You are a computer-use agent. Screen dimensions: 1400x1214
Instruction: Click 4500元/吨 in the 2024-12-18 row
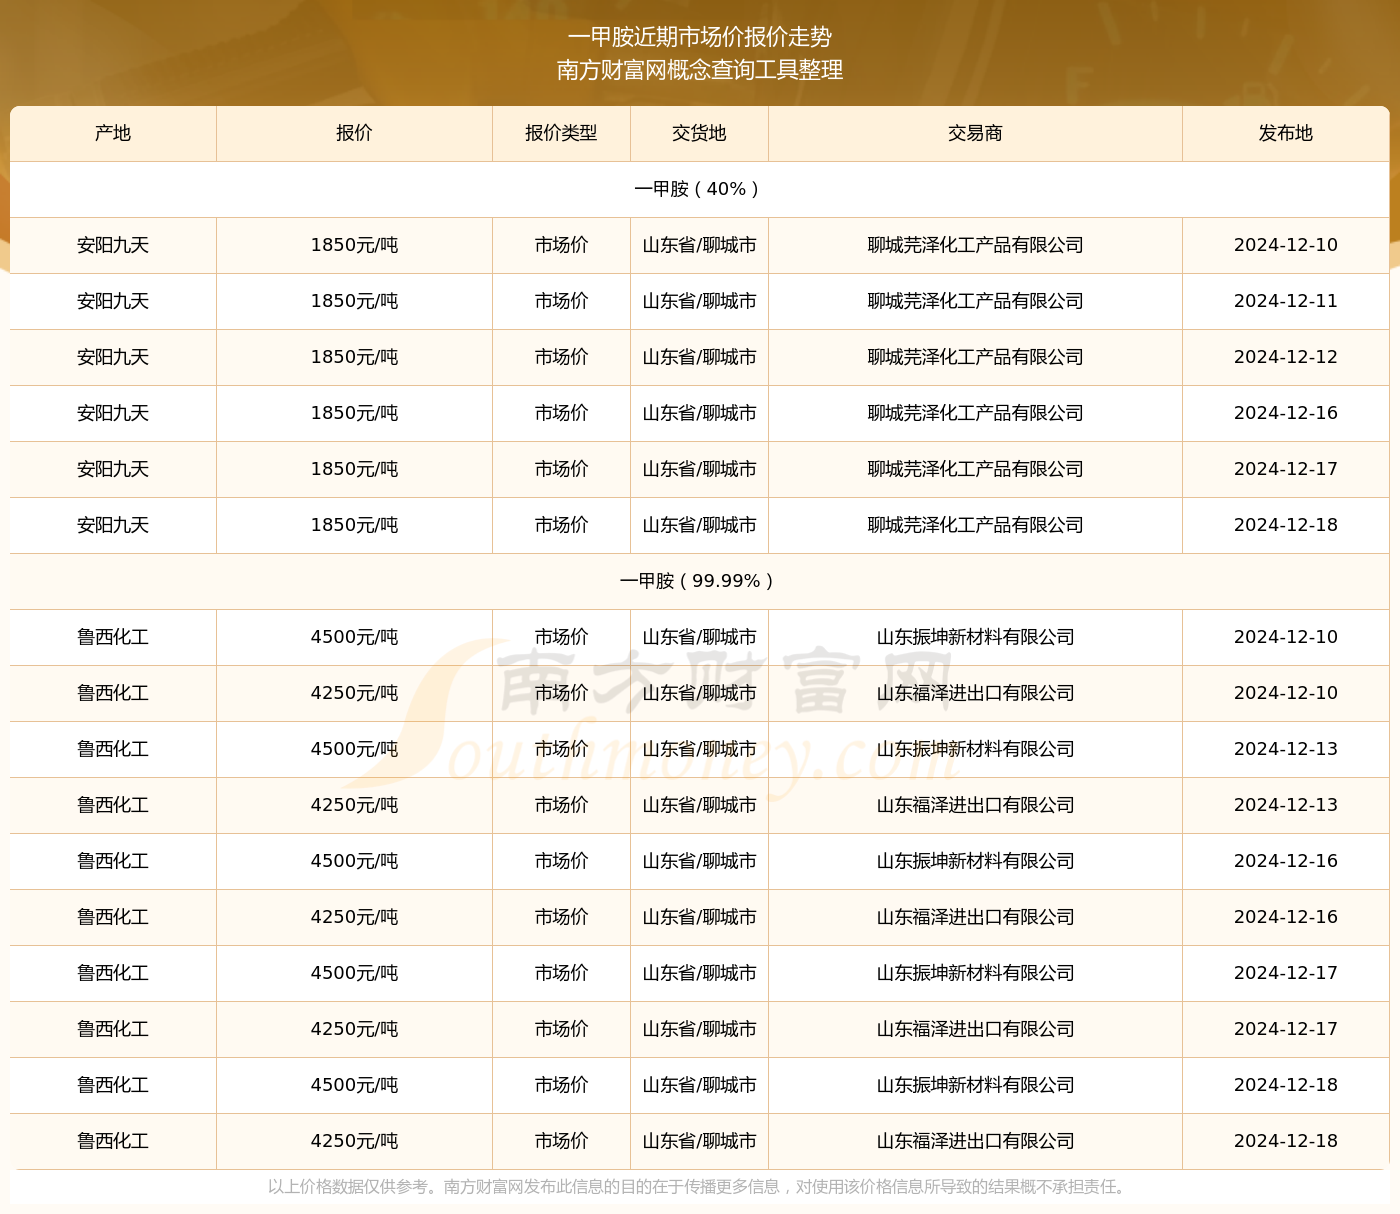pos(354,1085)
